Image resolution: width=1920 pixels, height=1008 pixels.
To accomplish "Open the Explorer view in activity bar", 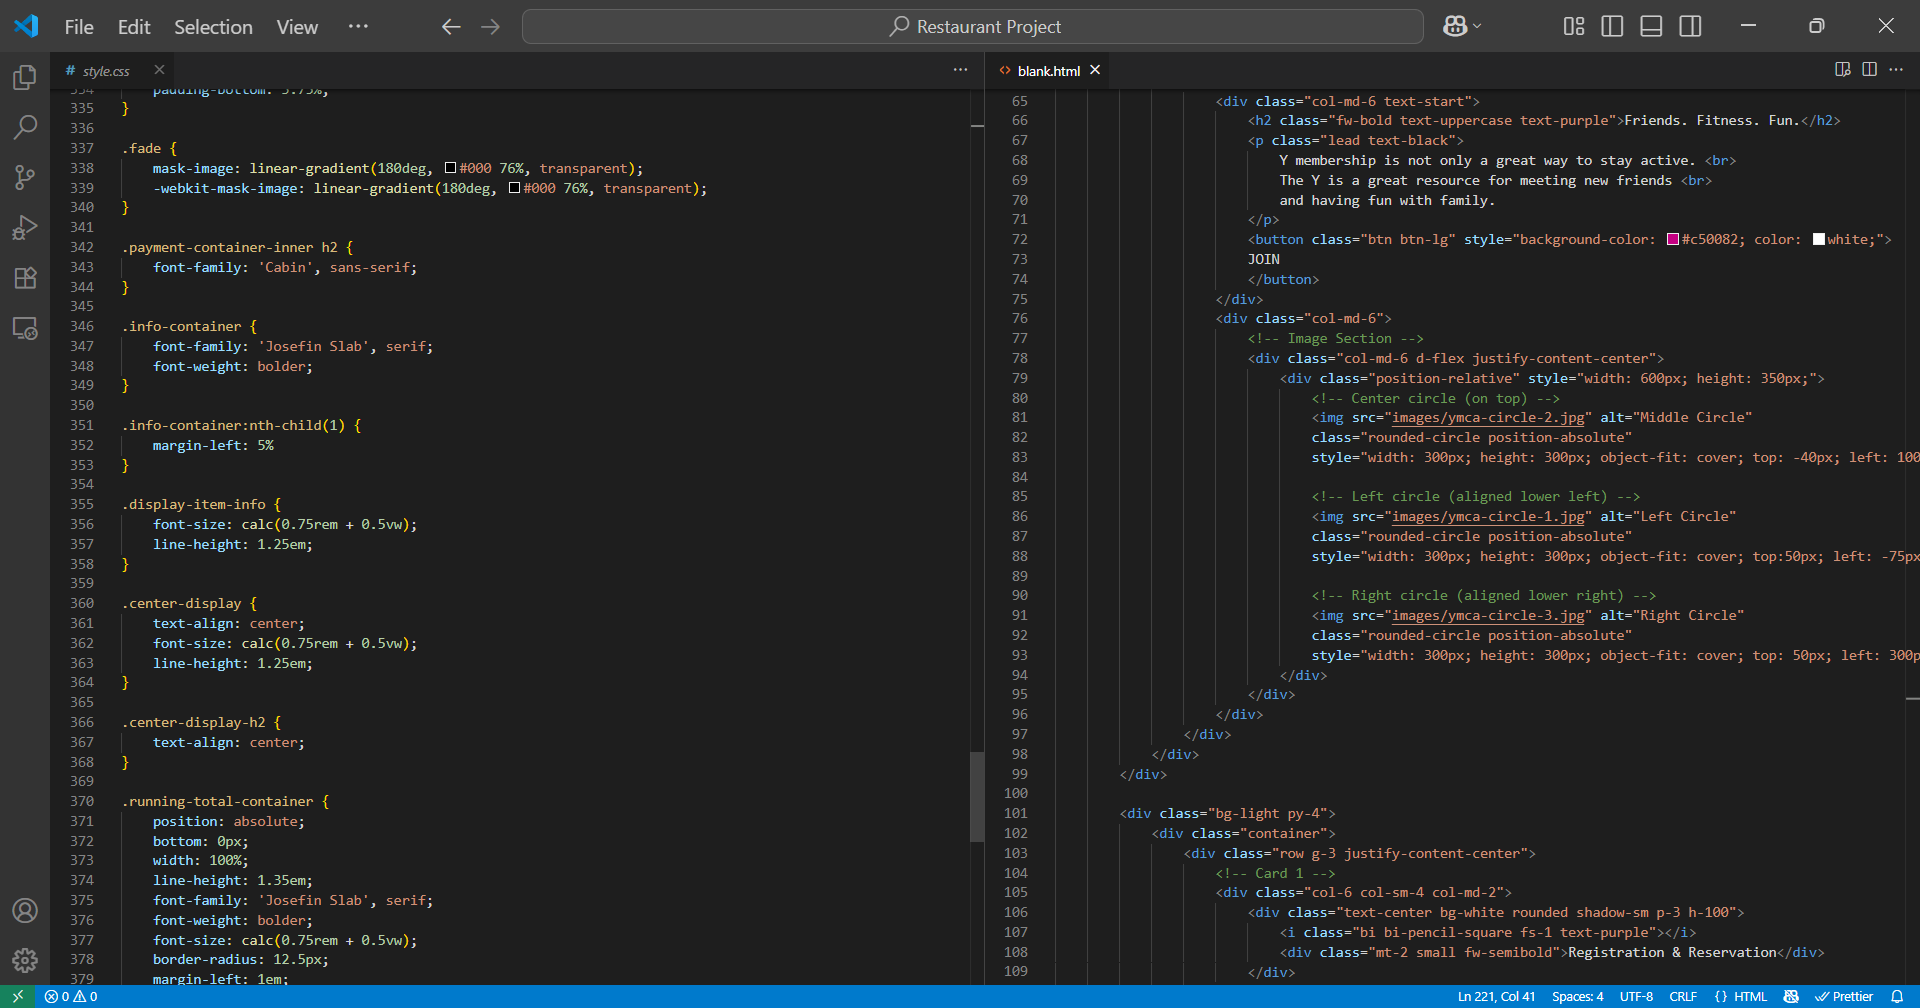I will point(25,77).
